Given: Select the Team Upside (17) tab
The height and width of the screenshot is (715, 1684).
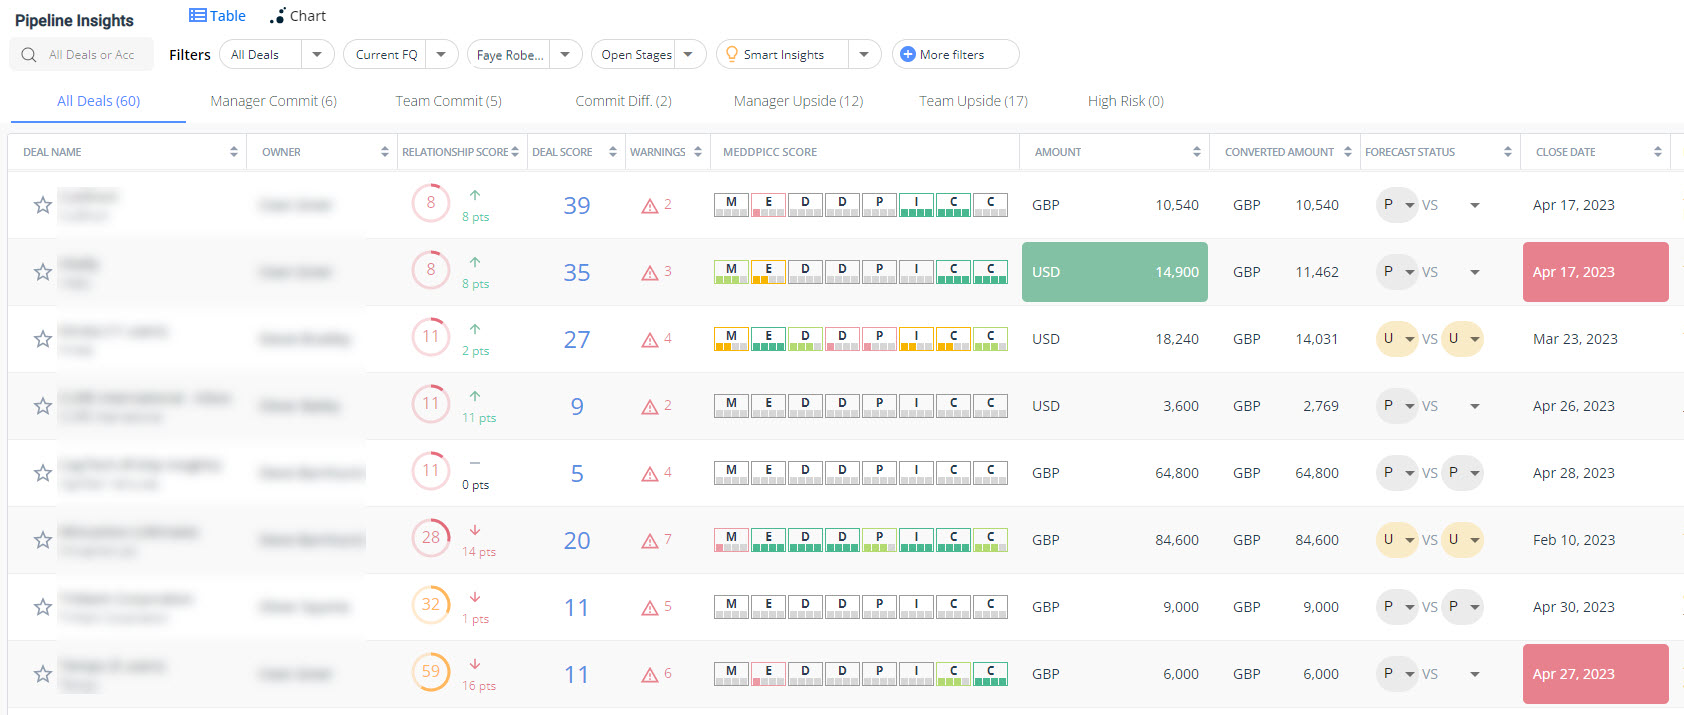Looking at the screenshot, I should [x=973, y=101].
